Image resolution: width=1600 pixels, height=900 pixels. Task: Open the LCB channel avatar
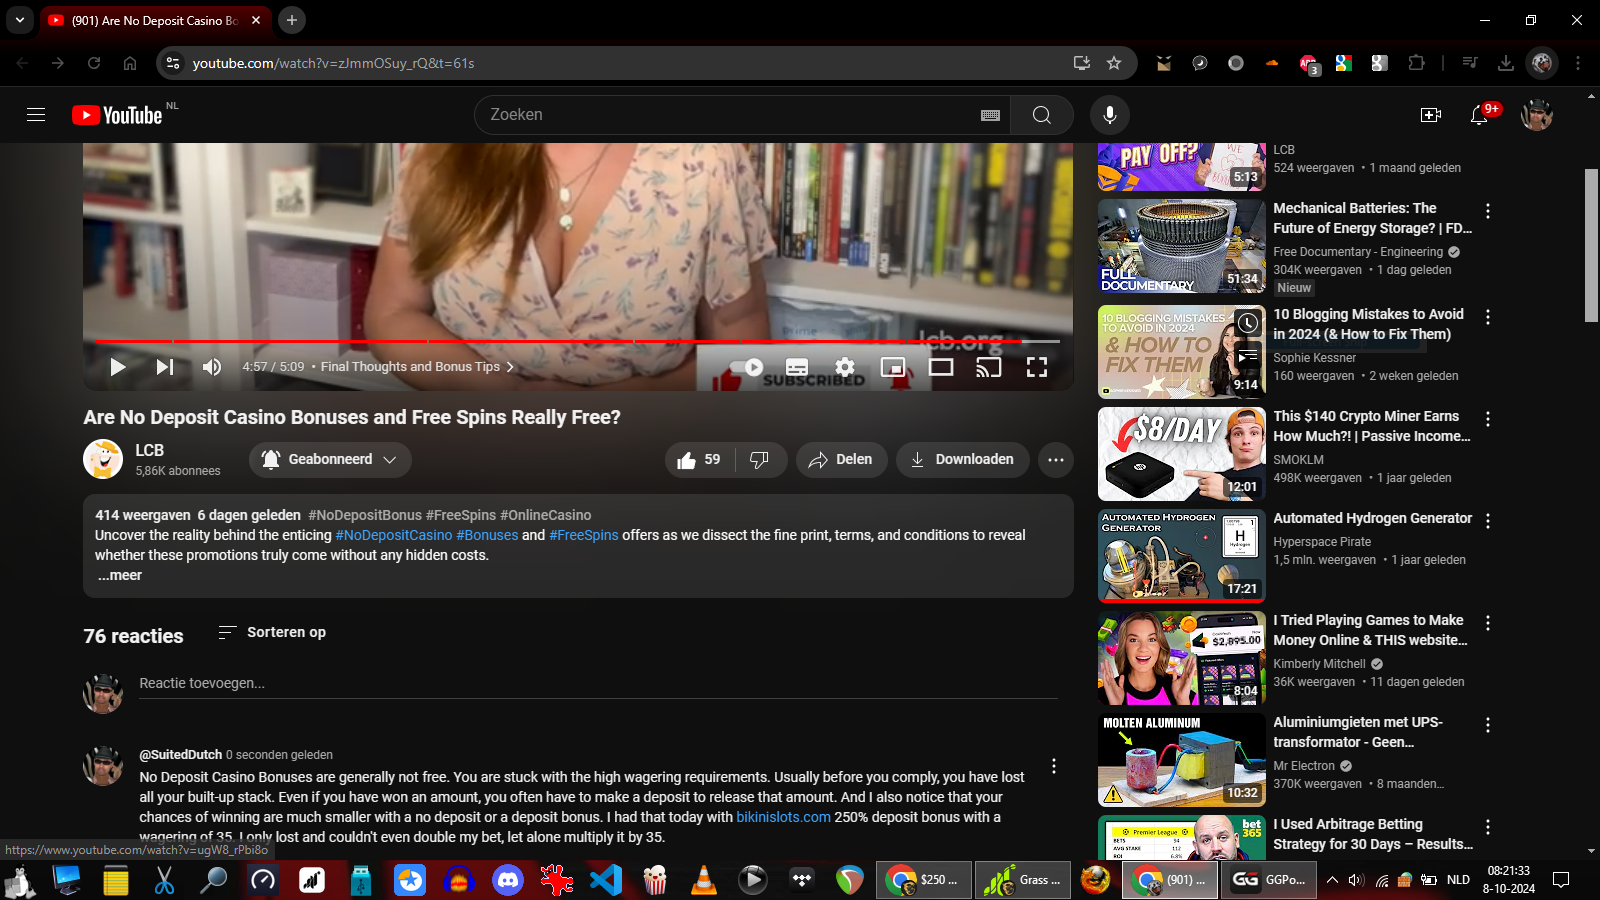tap(103, 459)
